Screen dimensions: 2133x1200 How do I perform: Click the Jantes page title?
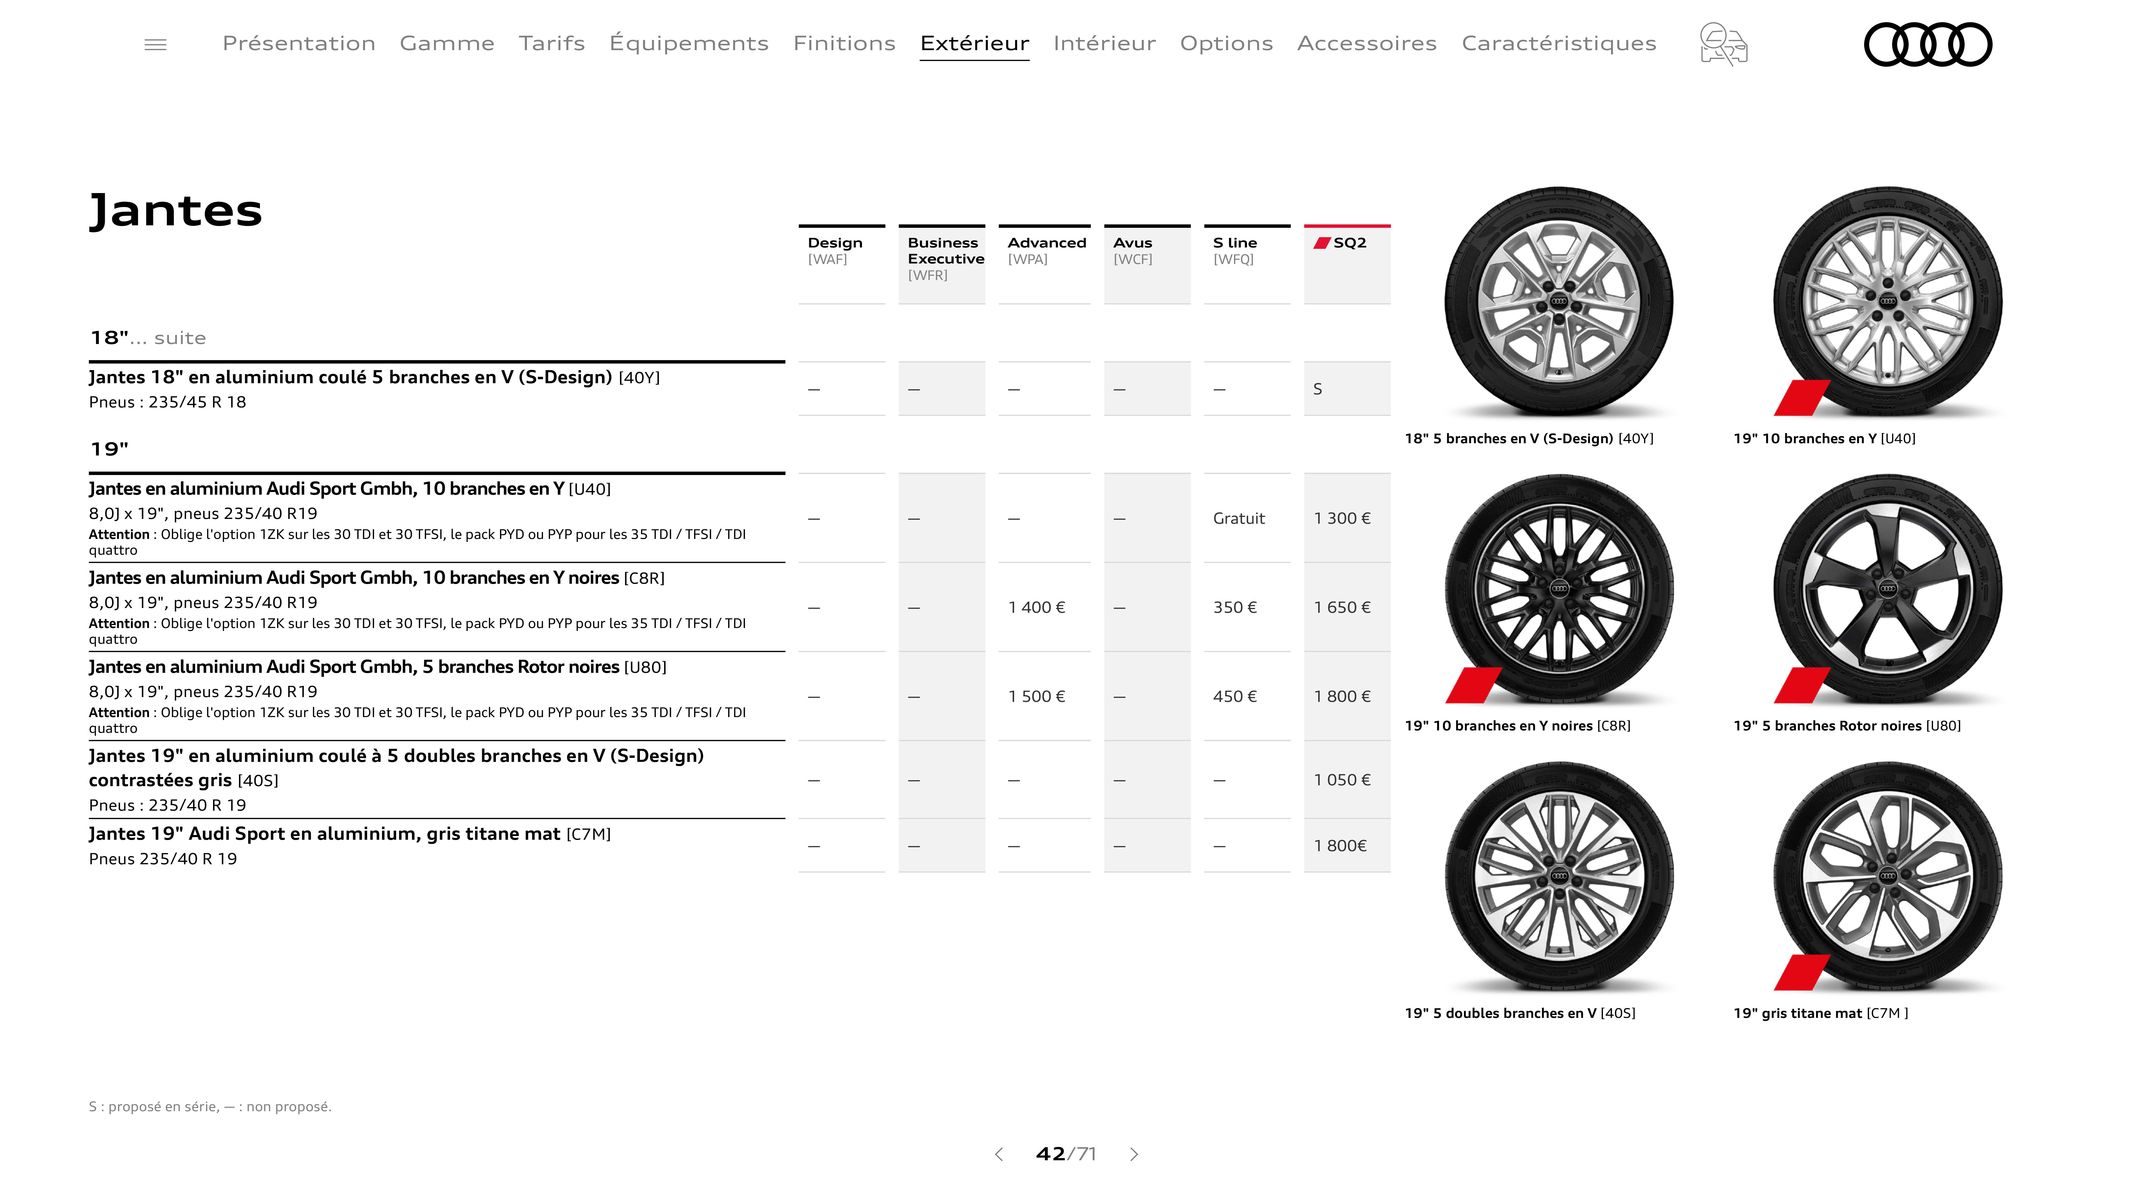point(176,211)
